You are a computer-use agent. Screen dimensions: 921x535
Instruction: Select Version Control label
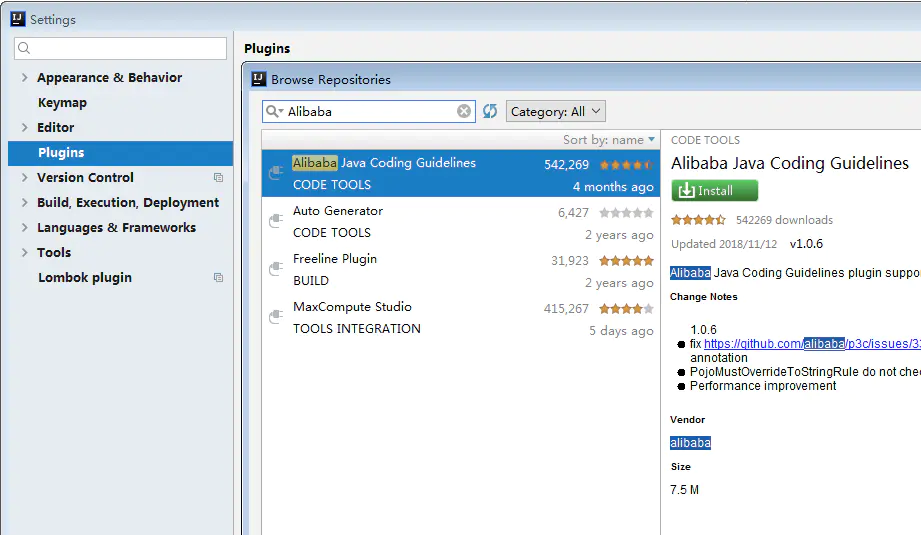tap(85, 177)
